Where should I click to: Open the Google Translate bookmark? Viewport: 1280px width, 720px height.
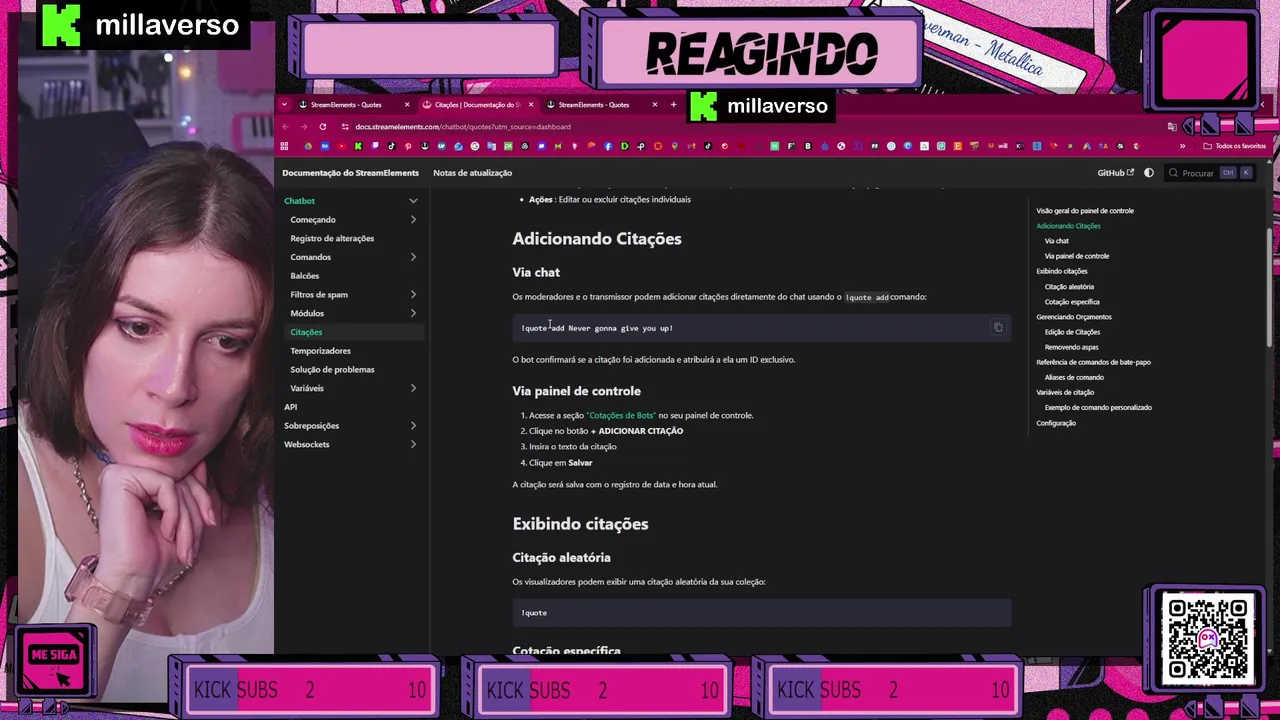click(491, 146)
